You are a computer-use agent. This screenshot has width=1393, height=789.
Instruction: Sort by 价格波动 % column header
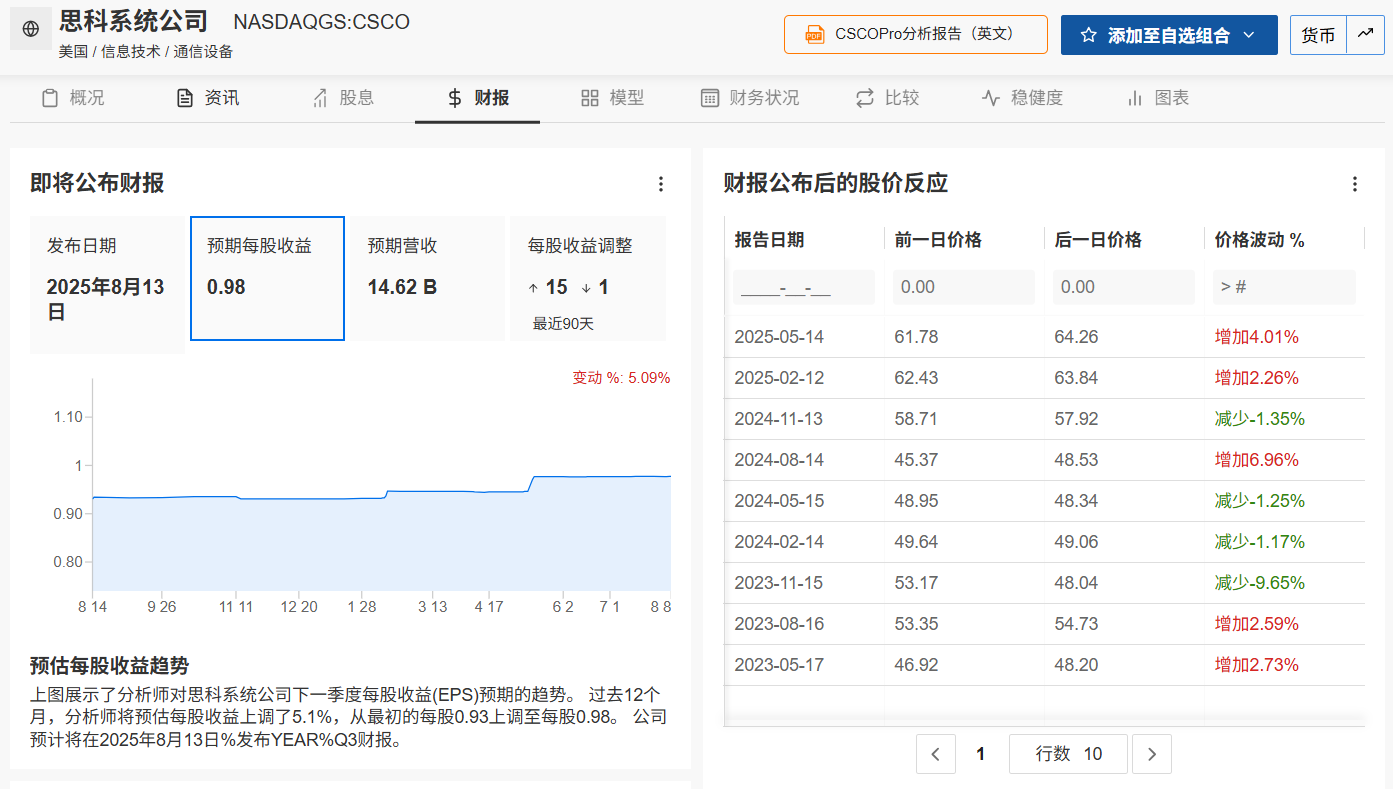1260,240
